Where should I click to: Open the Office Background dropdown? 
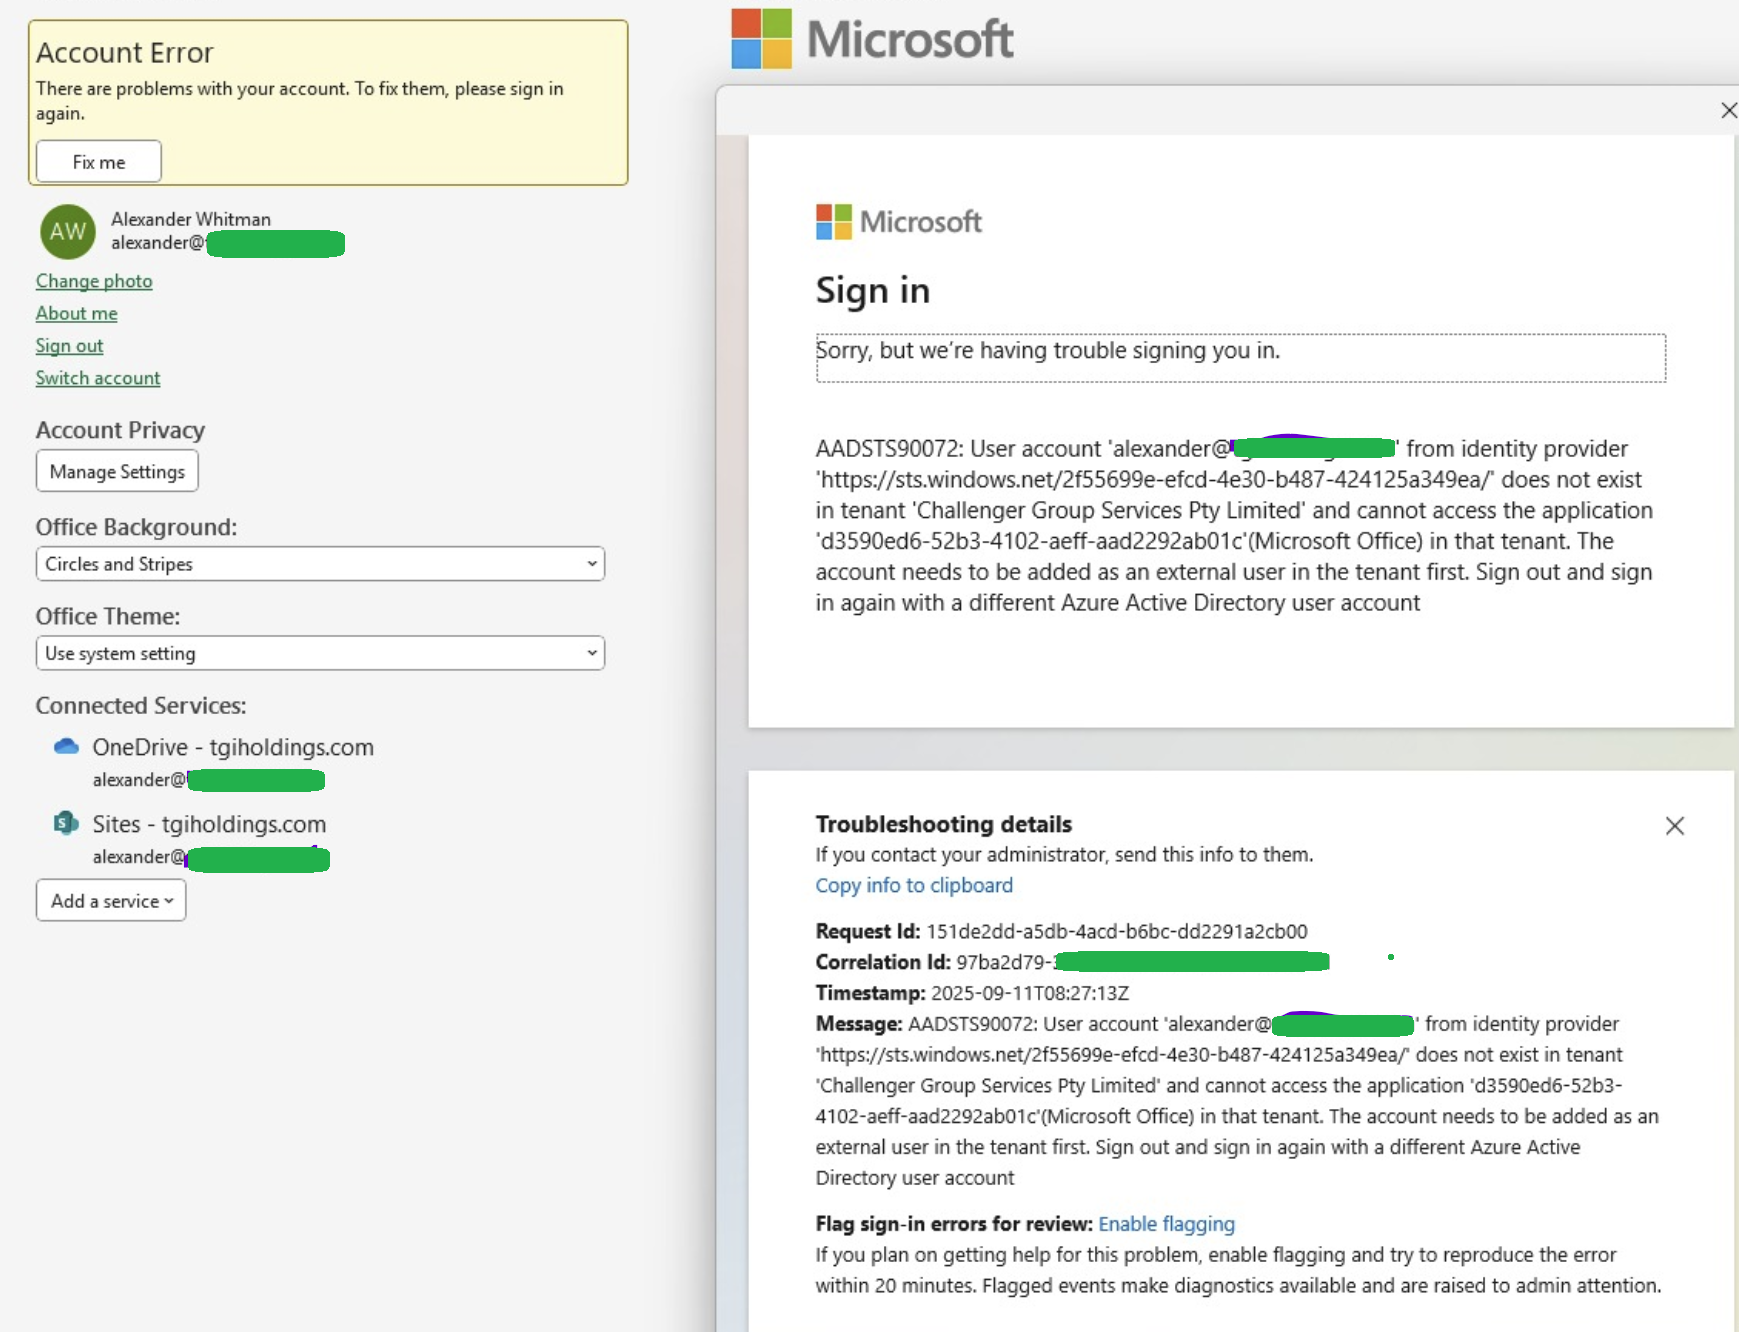[319, 563]
